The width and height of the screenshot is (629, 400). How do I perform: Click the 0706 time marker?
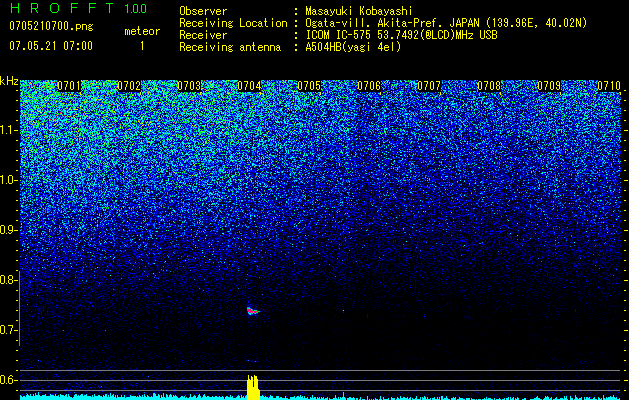tap(369, 86)
